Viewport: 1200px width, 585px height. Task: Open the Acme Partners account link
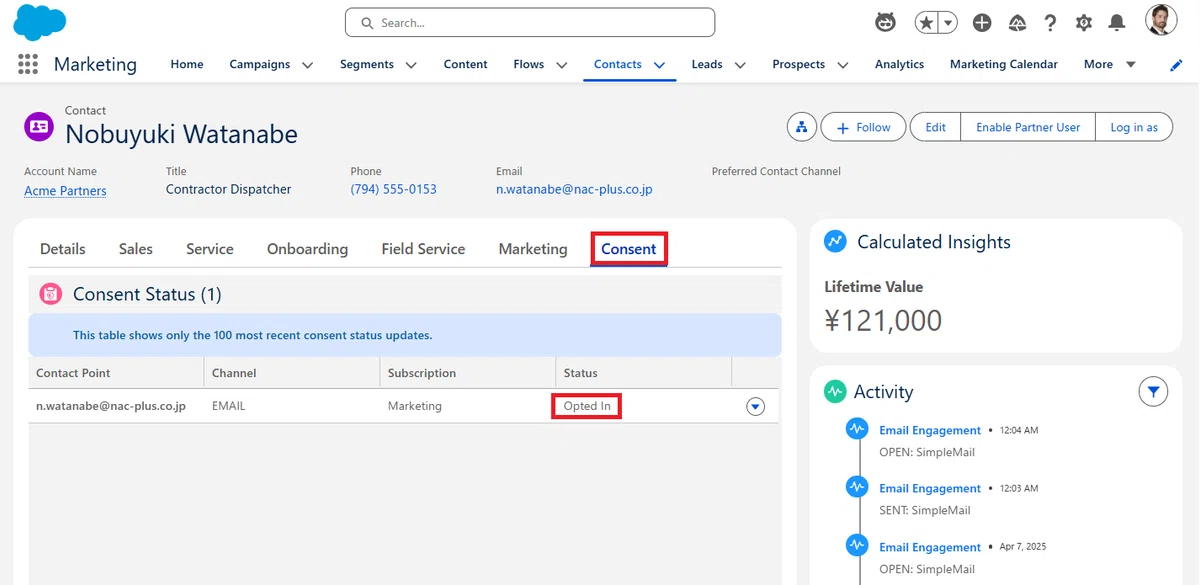tap(65, 190)
